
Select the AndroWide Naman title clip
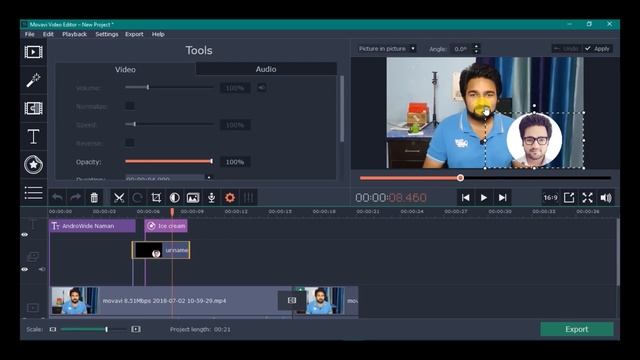click(93, 226)
